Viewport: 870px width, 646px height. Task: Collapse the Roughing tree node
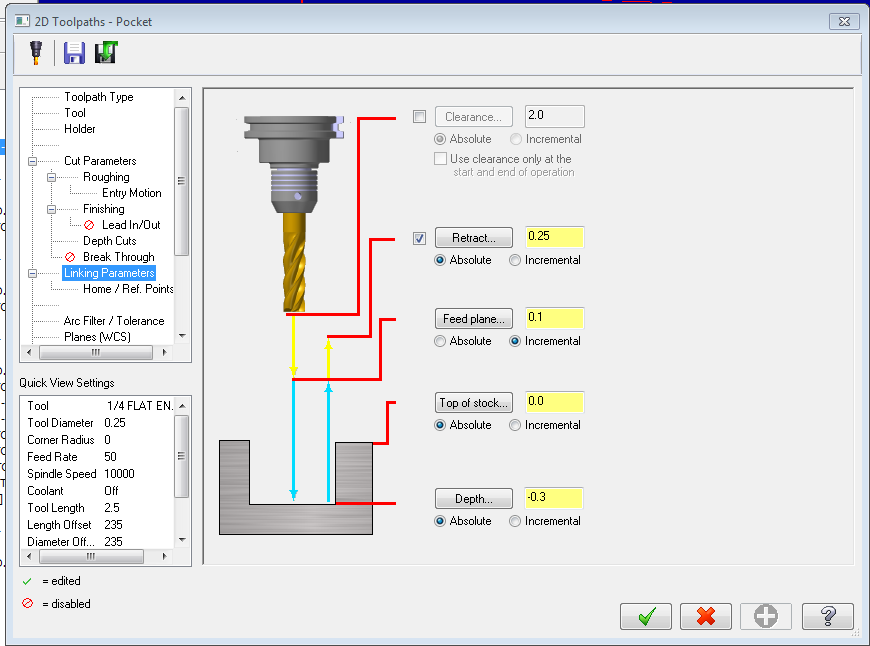pyautogui.click(x=51, y=177)
